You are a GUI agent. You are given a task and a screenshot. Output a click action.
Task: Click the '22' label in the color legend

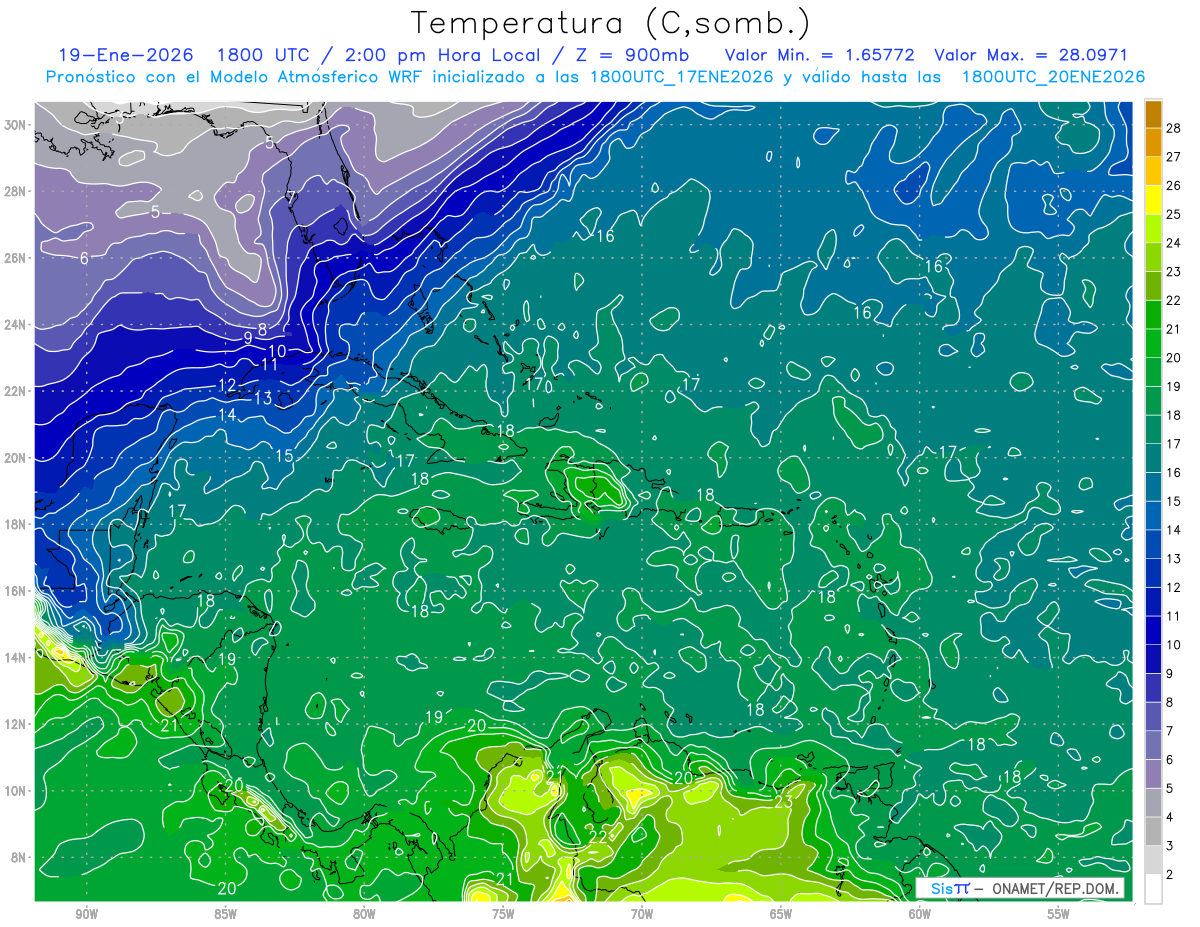(1175, 301)
